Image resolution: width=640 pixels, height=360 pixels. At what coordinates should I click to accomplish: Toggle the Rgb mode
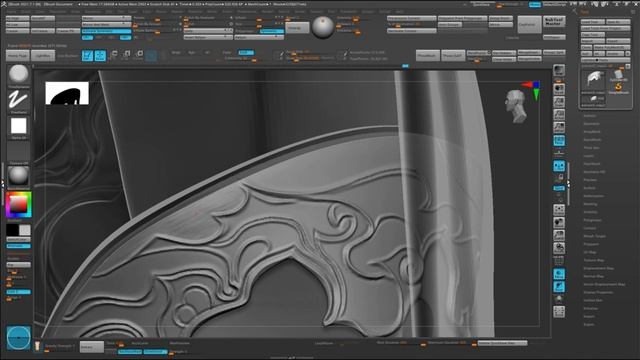(x=191, y=53)
